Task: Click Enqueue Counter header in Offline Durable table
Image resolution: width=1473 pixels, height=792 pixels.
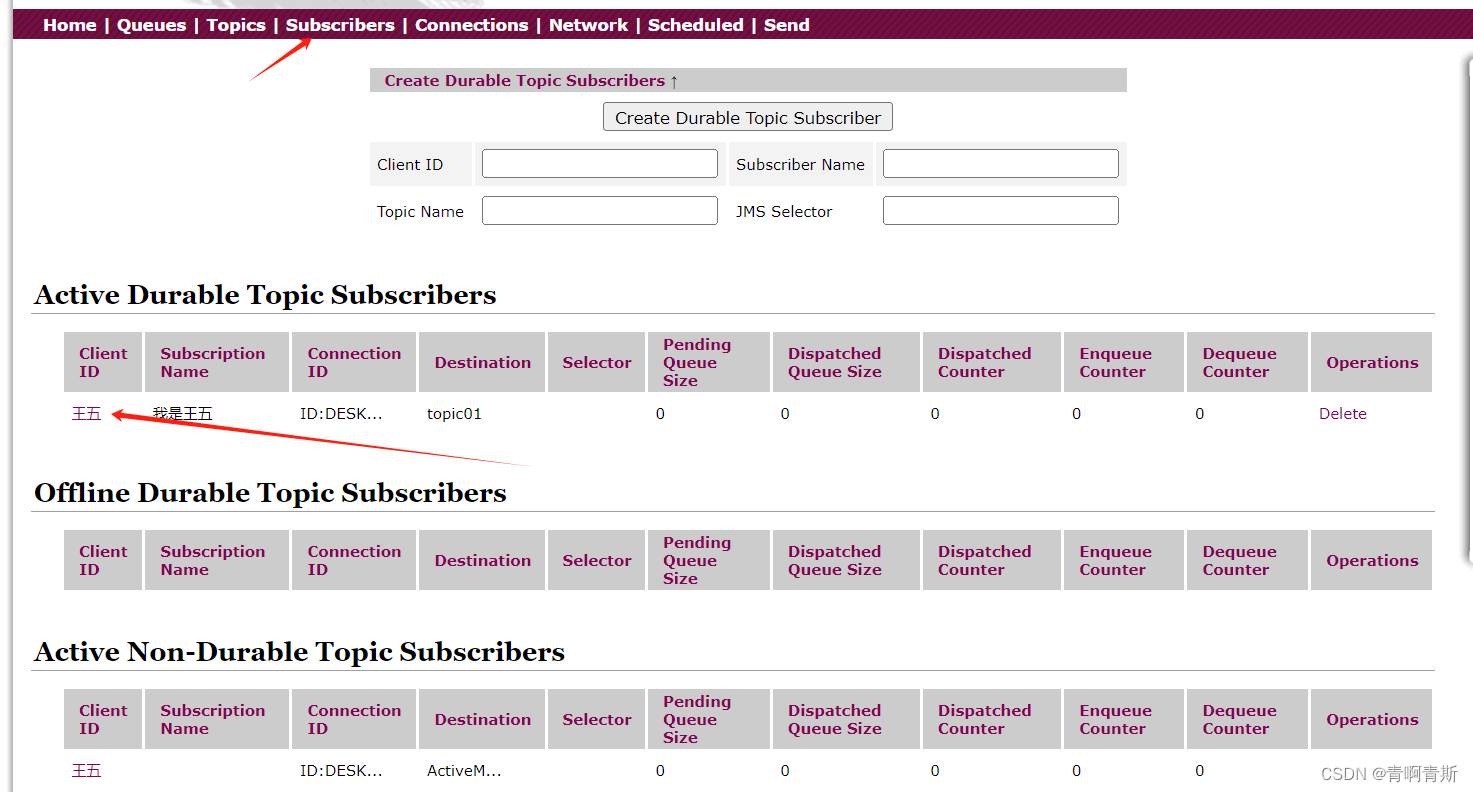Action: 1124,560
